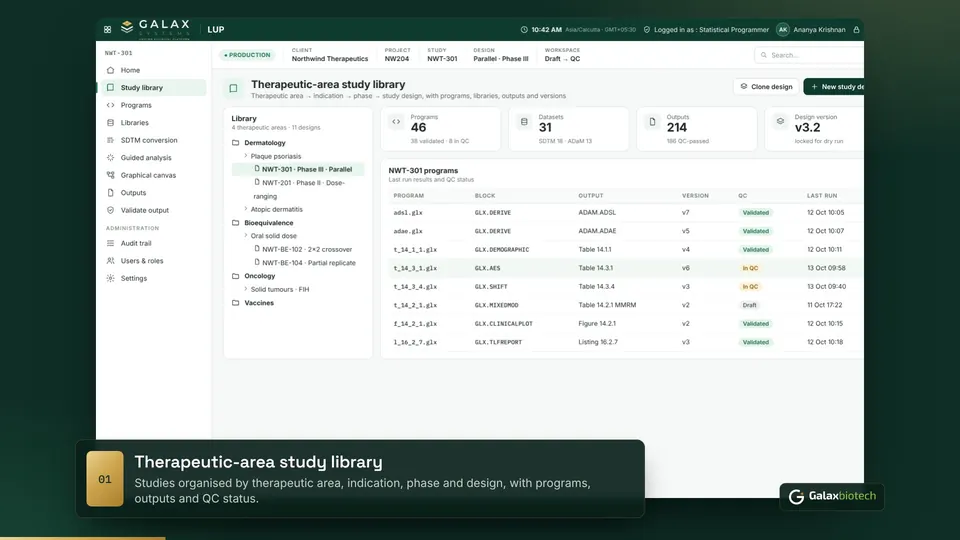
Task: Click the f_14_2_1.glx program name
Action: click(x=415, y=324)
